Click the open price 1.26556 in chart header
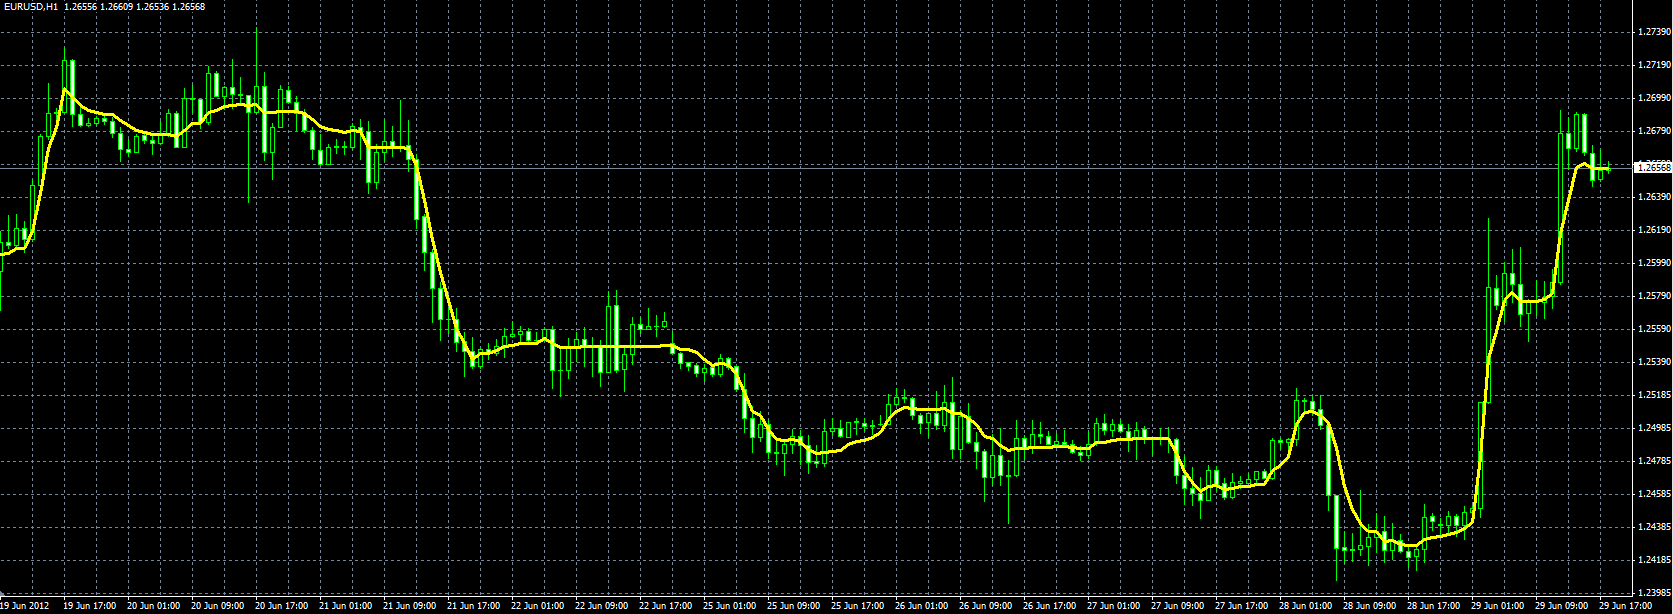 tap(79, 7)
